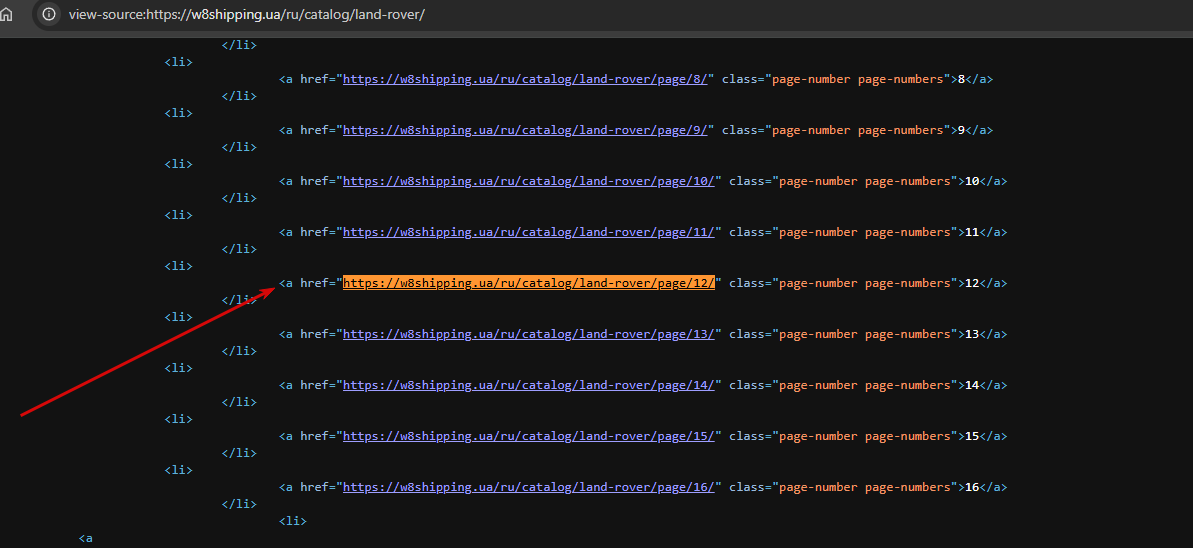Open the site info icon in address bar

tap(49, 14)
